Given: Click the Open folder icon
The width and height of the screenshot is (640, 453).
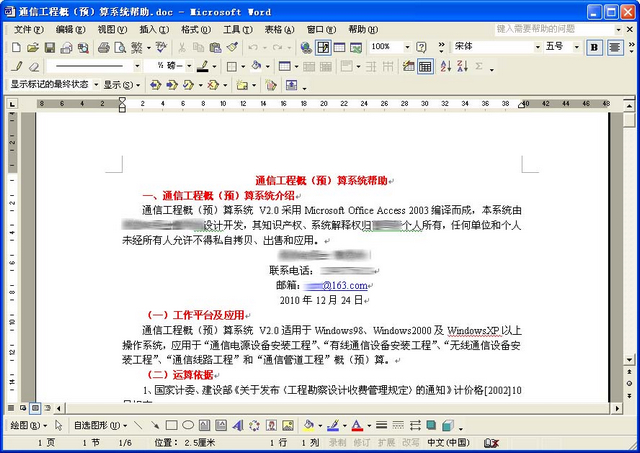Looking at the screenshot, I should 33,47.
